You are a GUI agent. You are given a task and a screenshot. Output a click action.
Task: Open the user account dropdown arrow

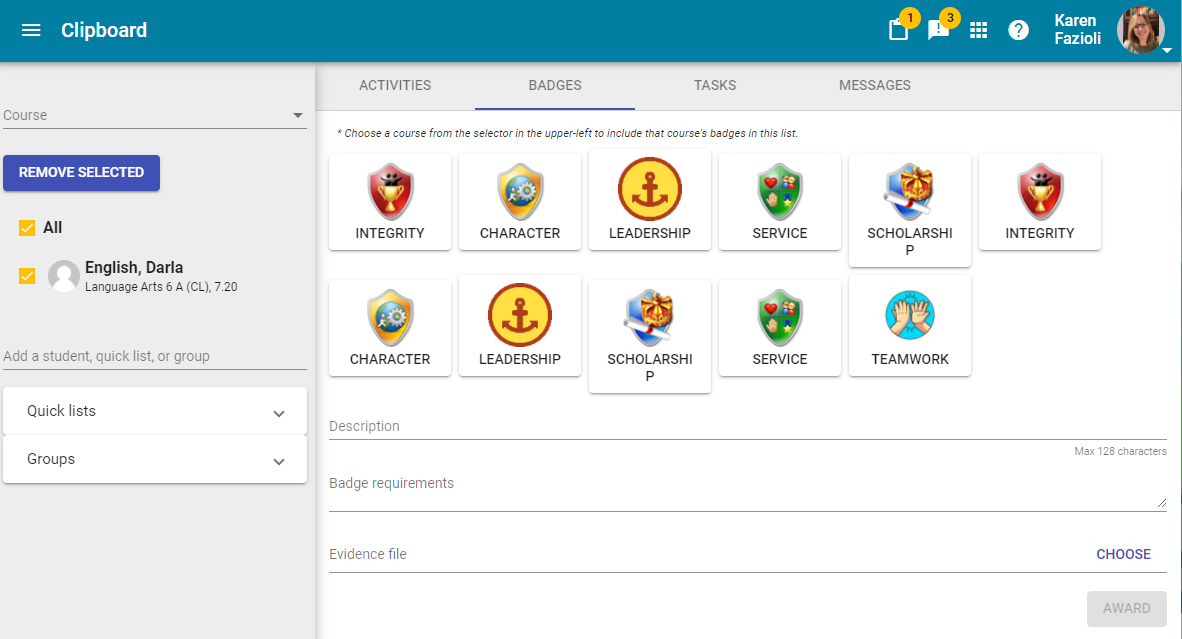(x=1167, y=50)
